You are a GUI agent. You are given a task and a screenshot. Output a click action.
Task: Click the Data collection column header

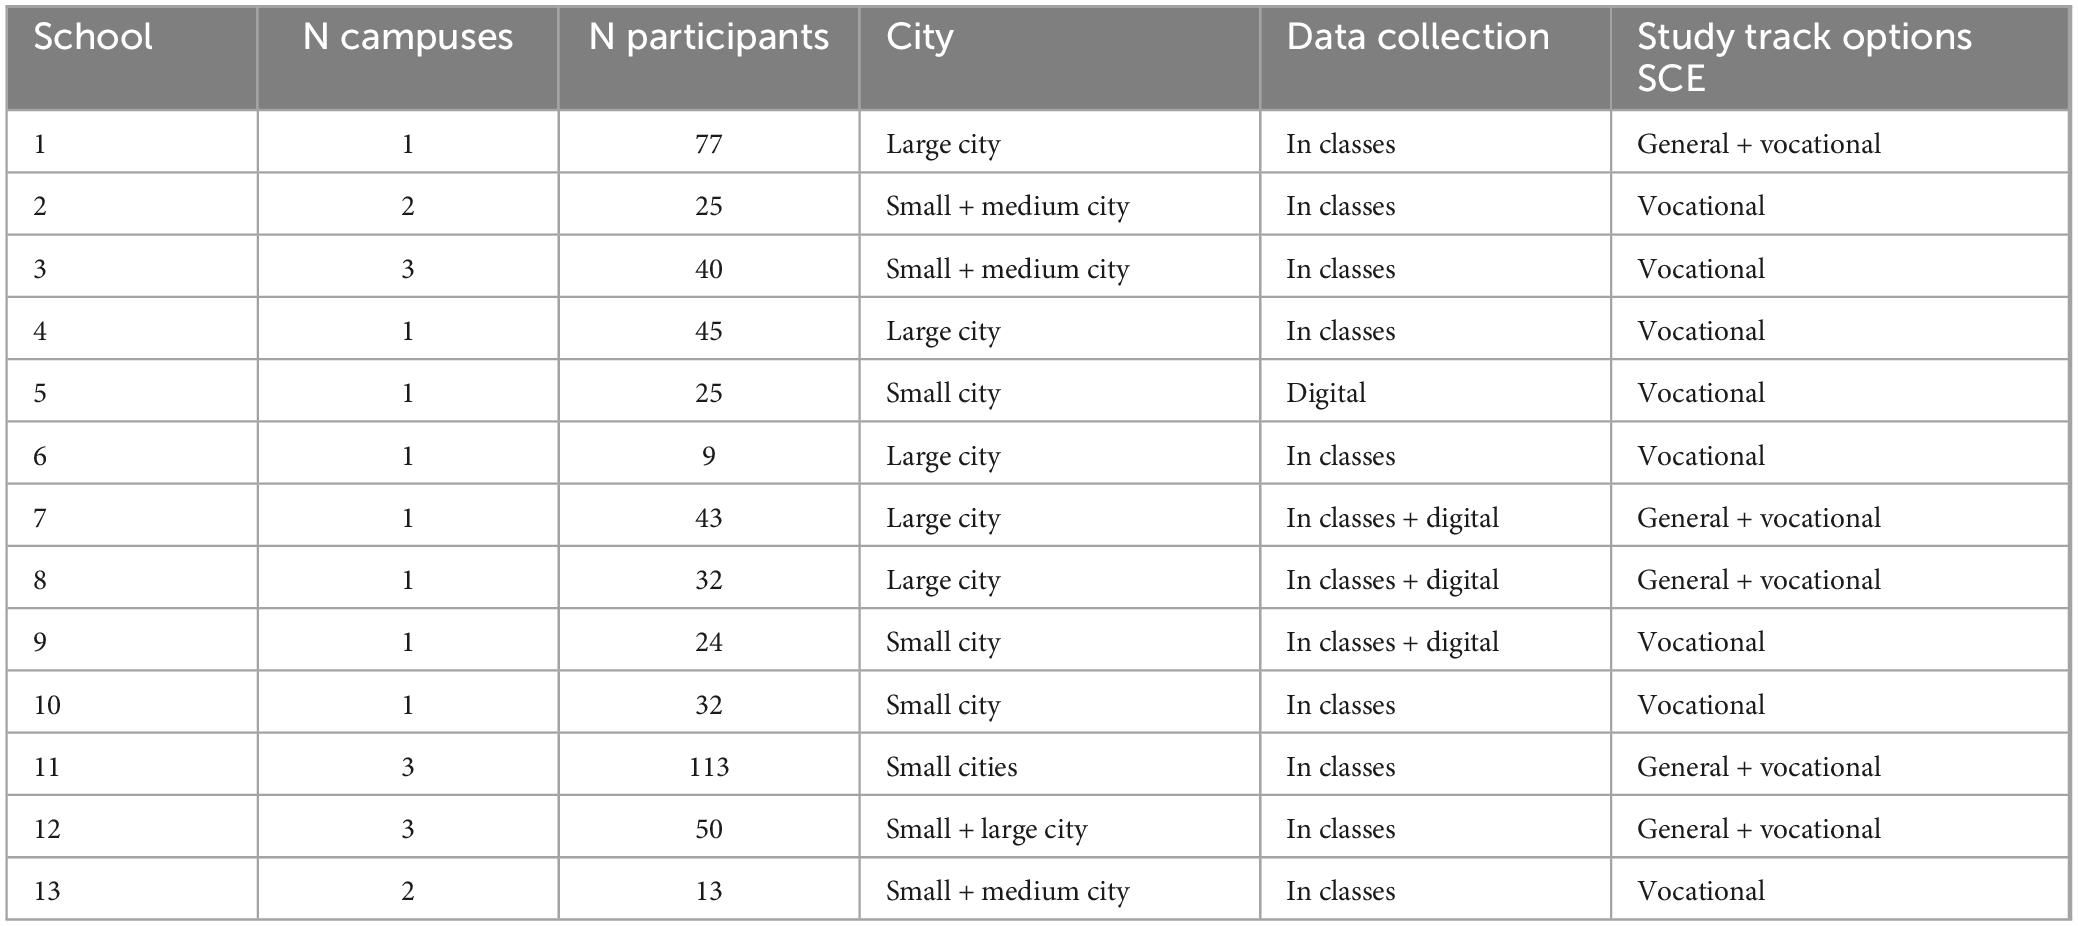(x=1436, y=58)
